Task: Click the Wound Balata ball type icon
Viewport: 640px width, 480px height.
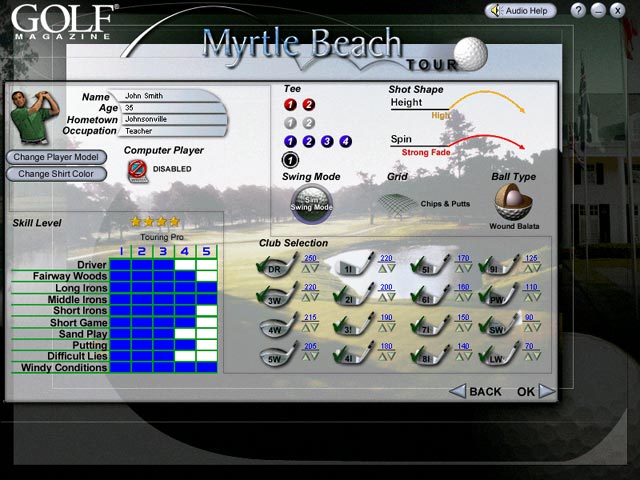Action: pyautogui.click(x=513, y=202)
